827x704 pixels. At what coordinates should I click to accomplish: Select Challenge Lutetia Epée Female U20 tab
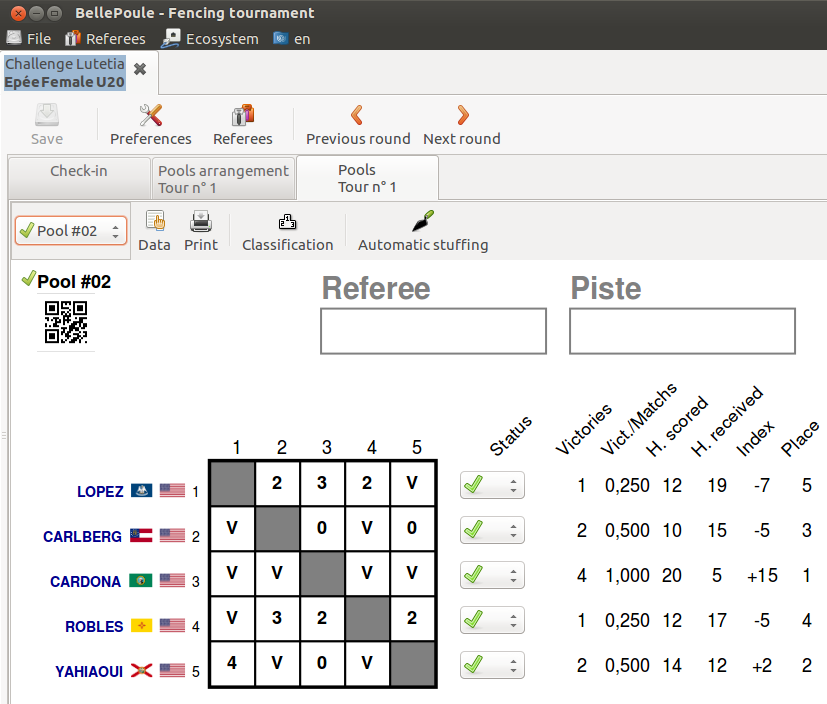65,73
